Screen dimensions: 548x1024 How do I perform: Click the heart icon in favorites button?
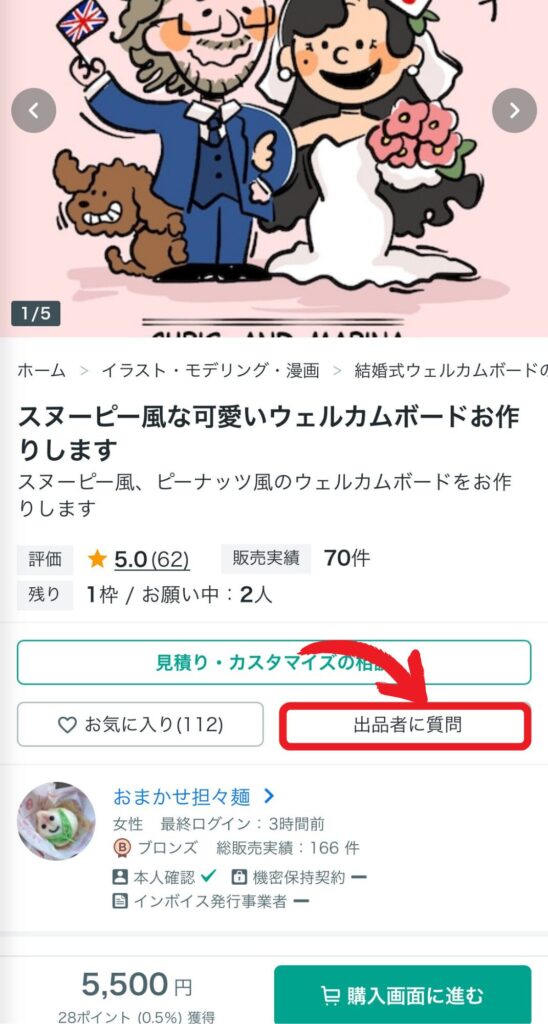(x=67, y=724)
